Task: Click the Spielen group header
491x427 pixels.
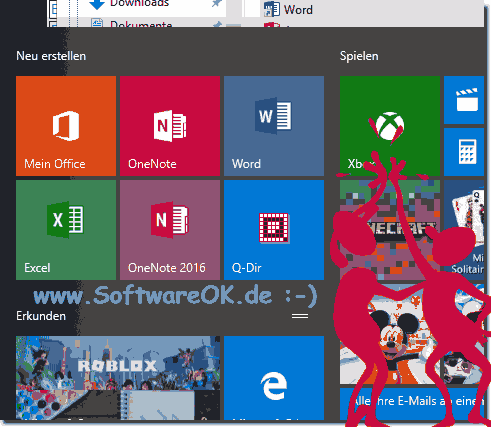Action: pyautogui.click(x=359, y=56)
